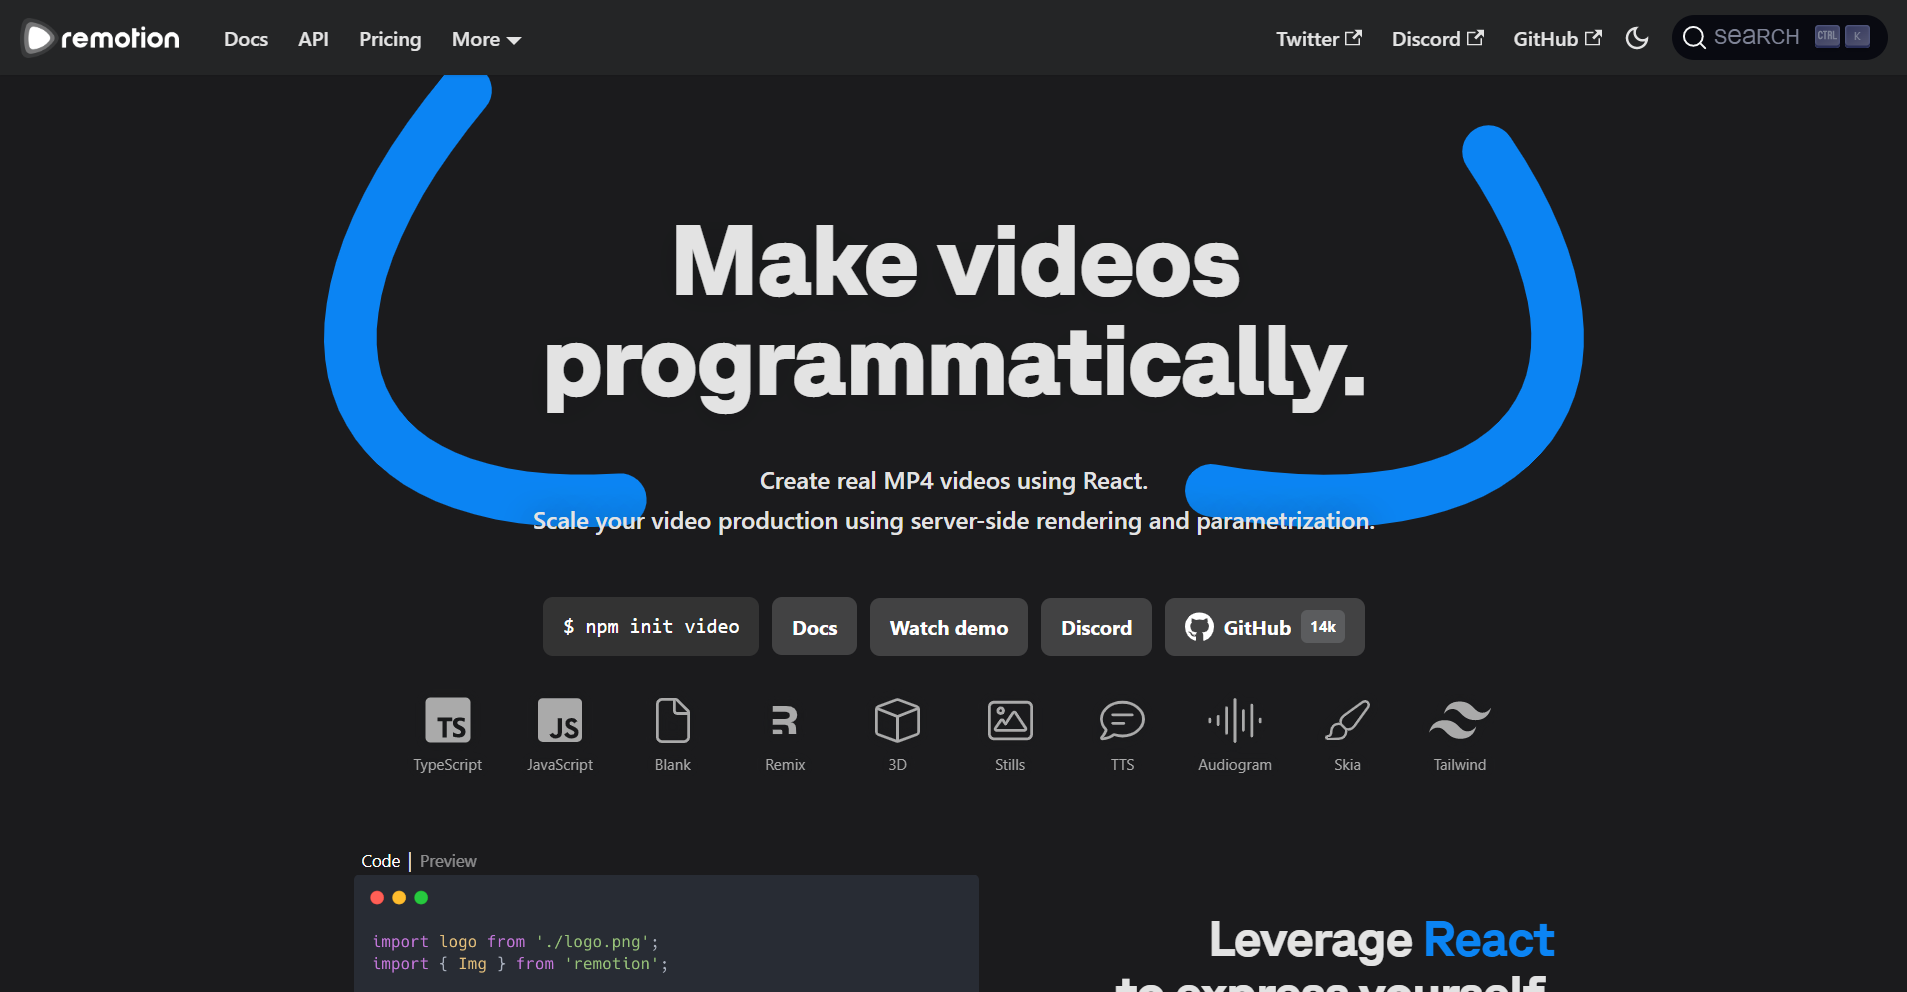Click the green dot in code window
Viewport: 1907px width, 992px height.
421,897
